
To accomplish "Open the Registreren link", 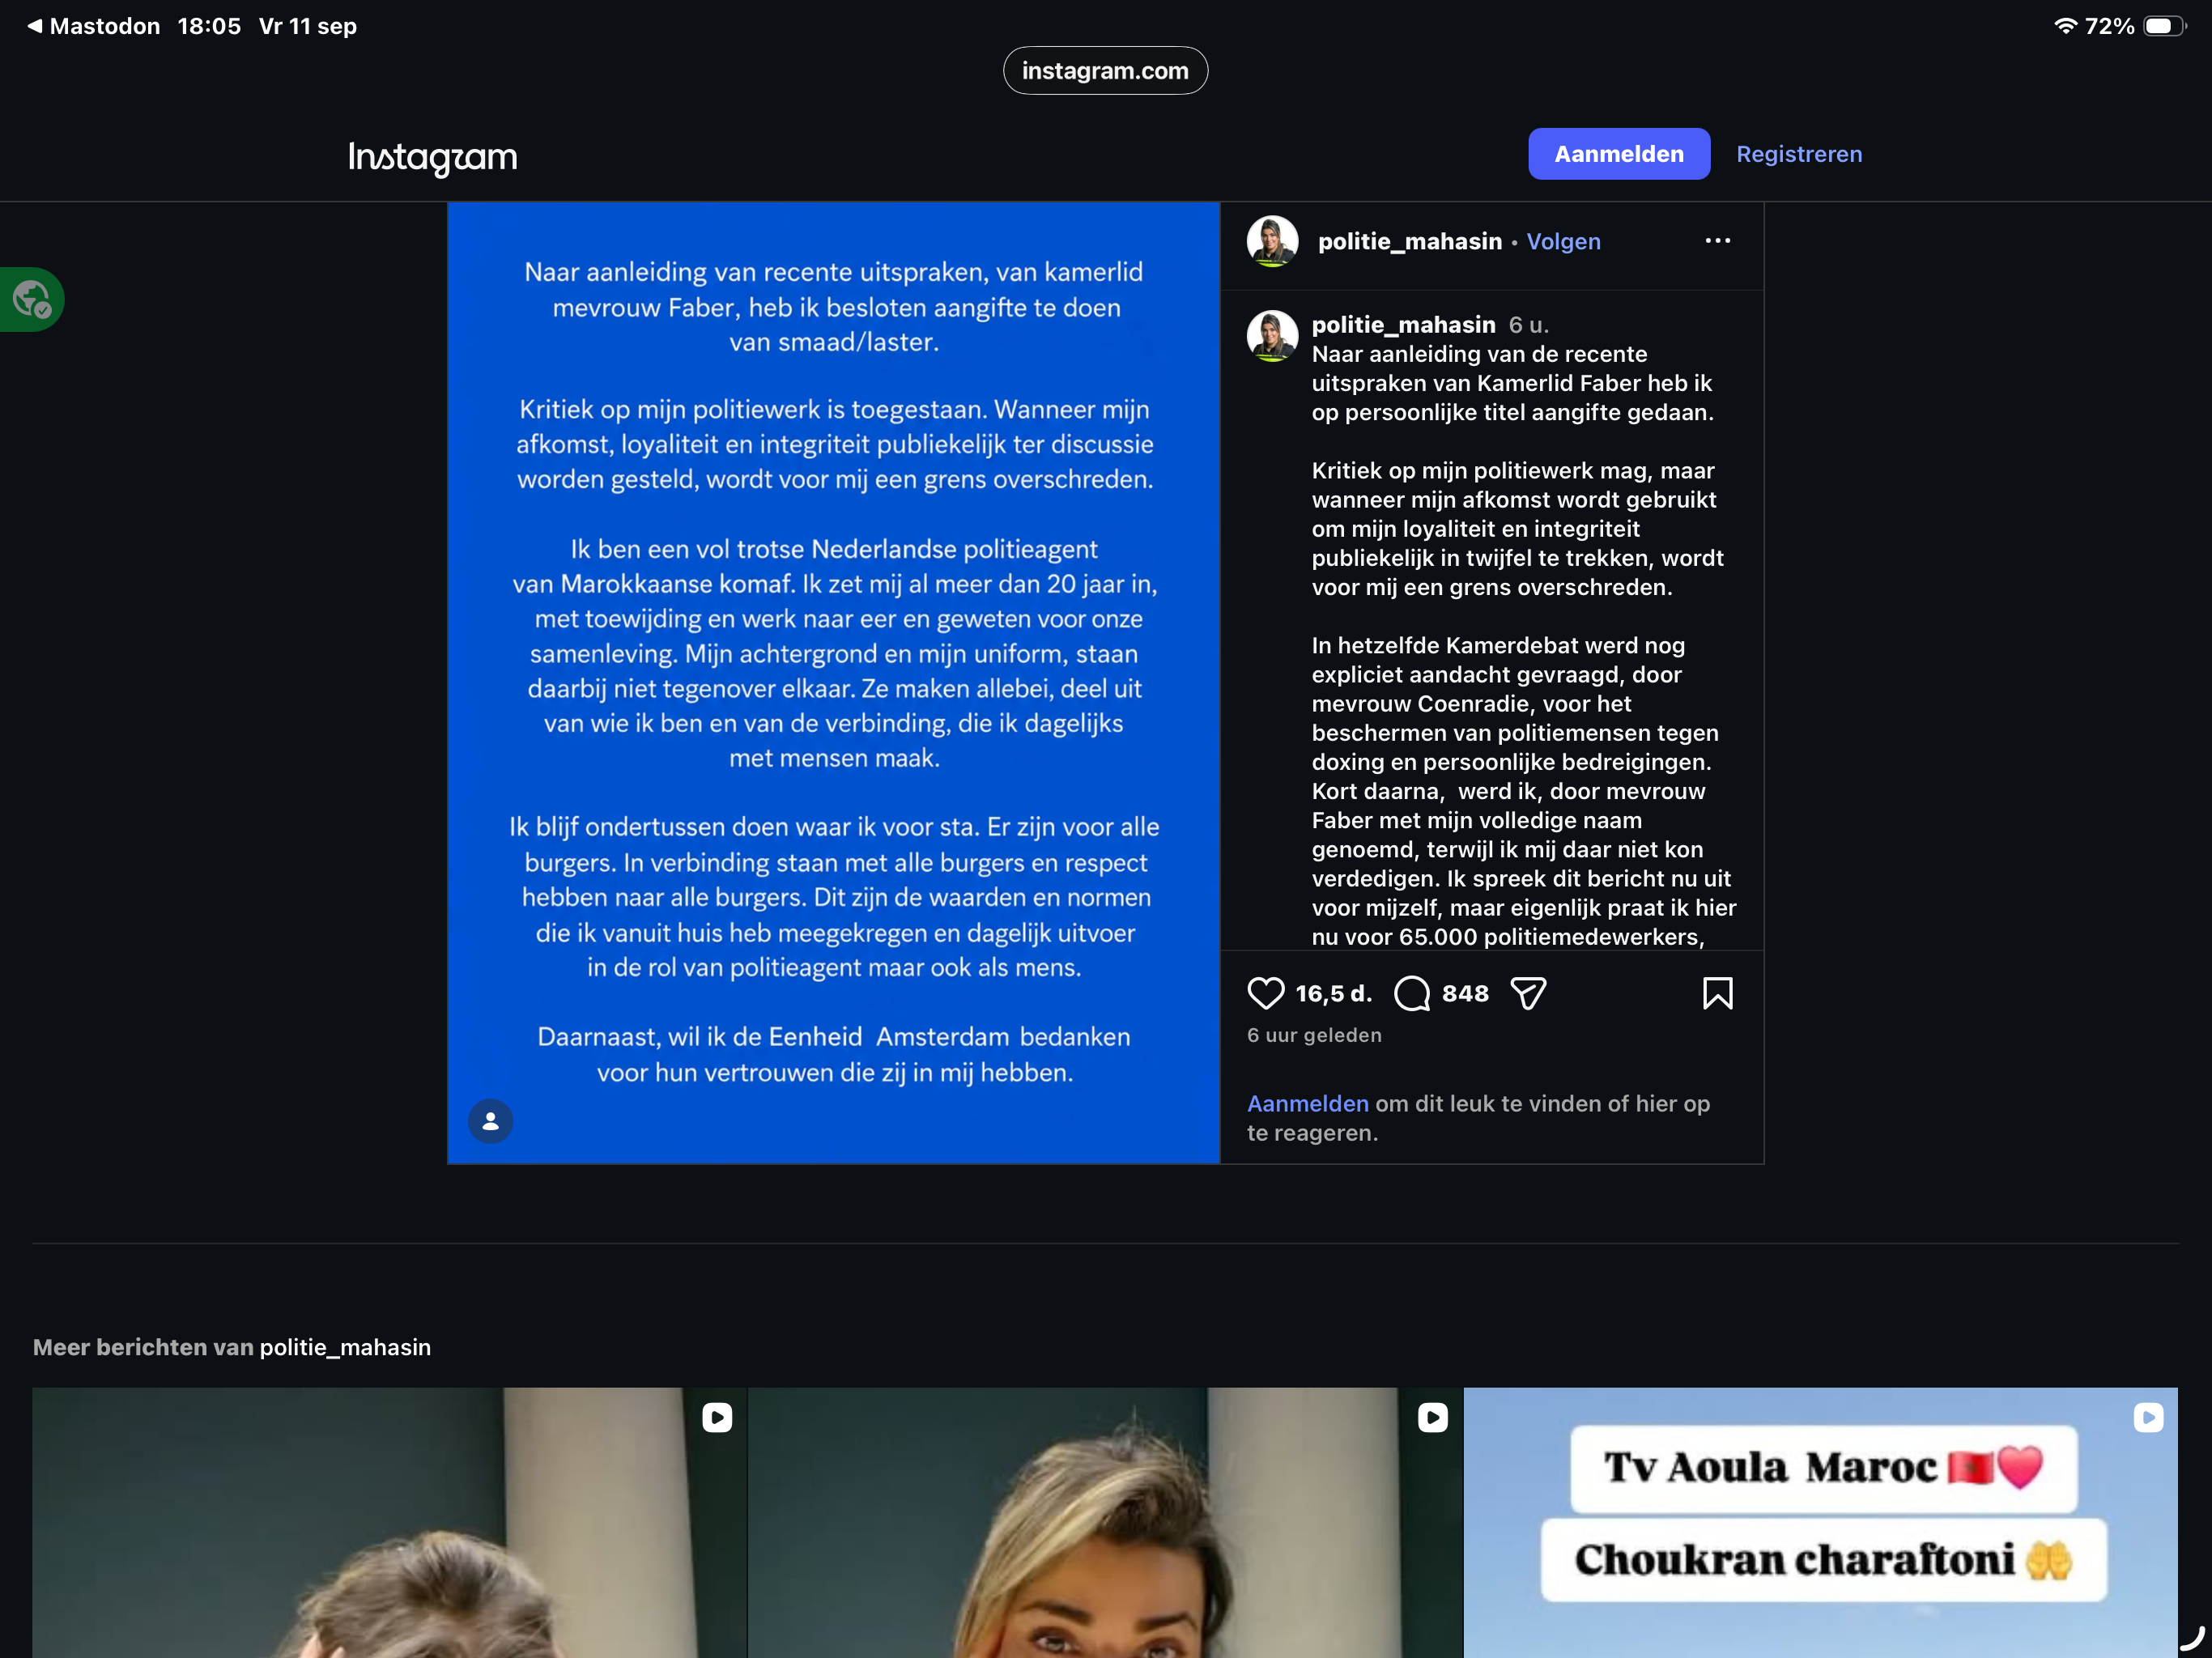I will pos(1798,154).
